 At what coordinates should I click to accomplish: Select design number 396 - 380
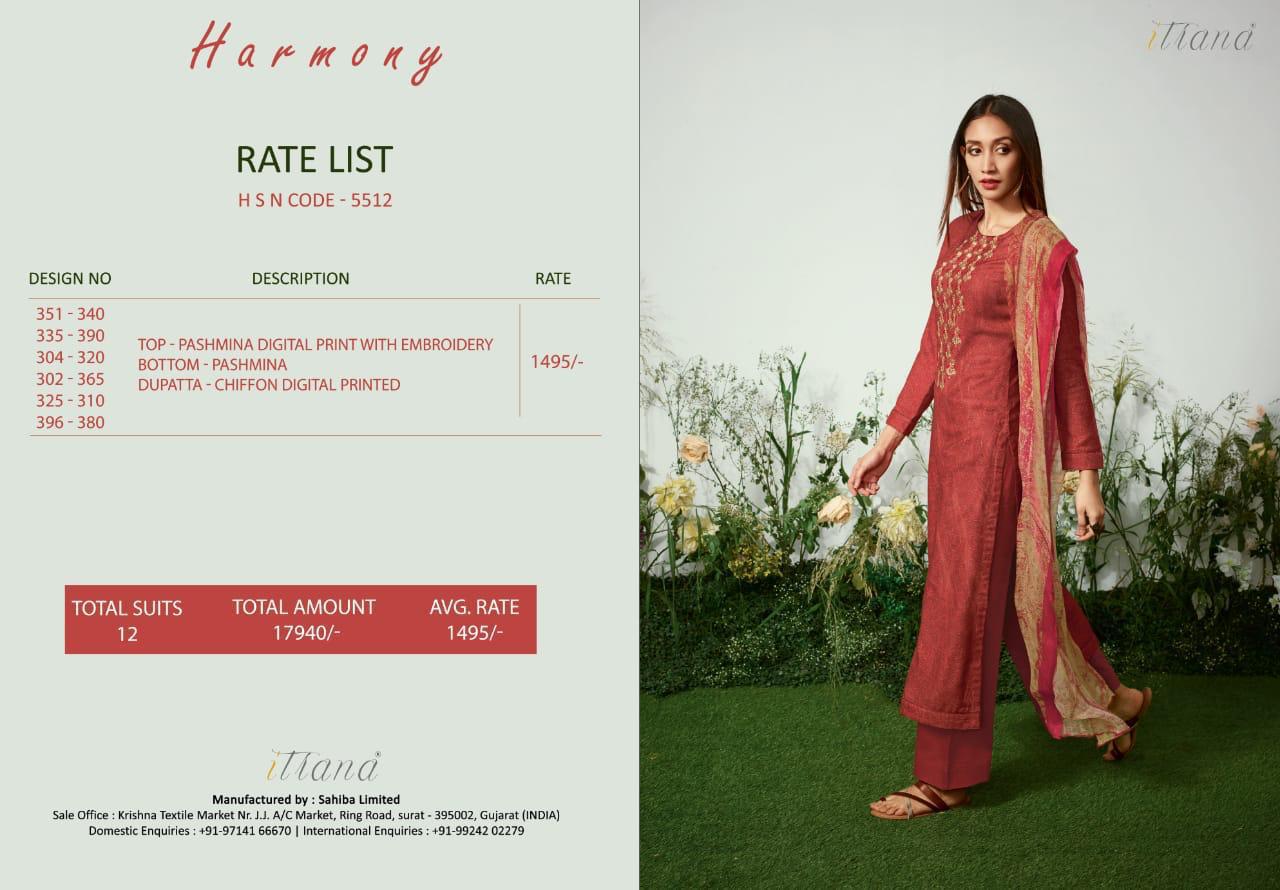(x=70, y=422)
